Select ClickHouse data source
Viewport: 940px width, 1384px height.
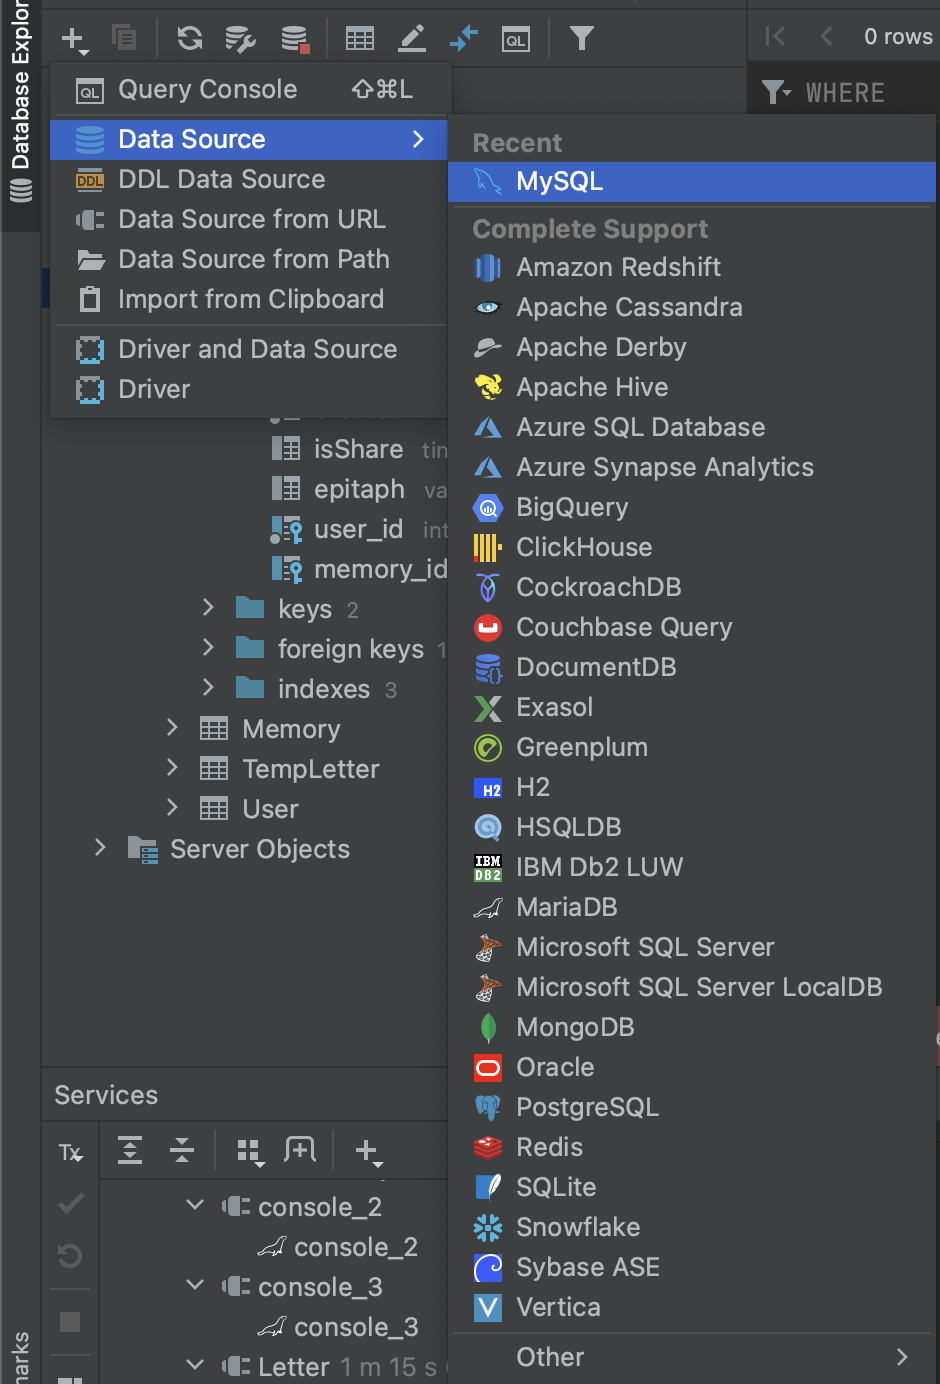(x=692, y=547)
